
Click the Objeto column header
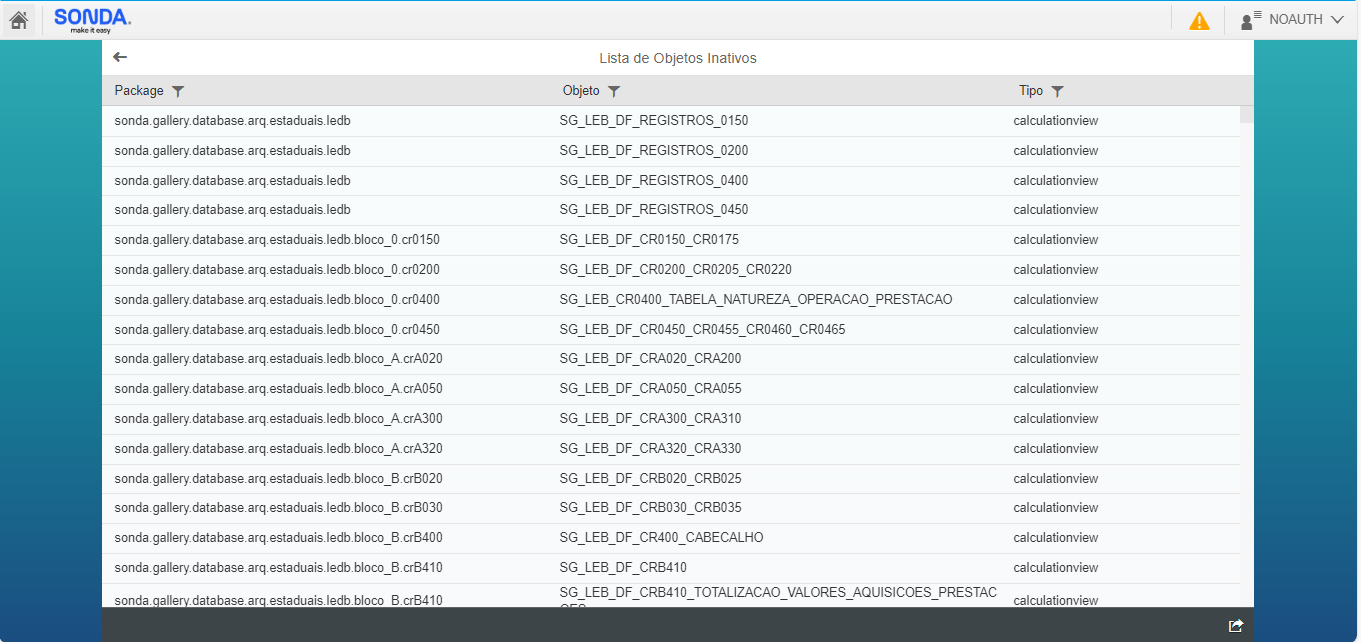tap(581, 91)
